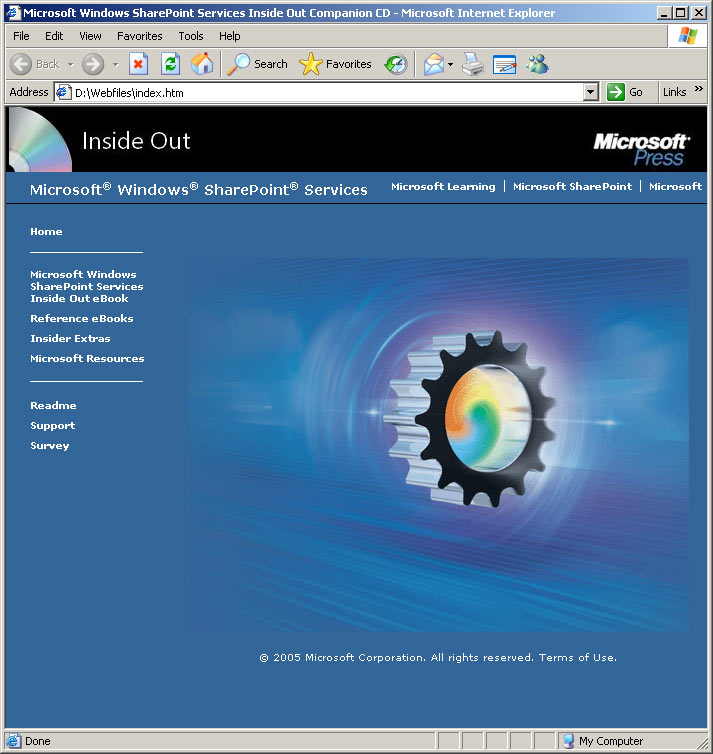Image resolution: width=713 pixels, height=754 pixels.
Task: Click the My Computer status text
Action: pos(611,741)
